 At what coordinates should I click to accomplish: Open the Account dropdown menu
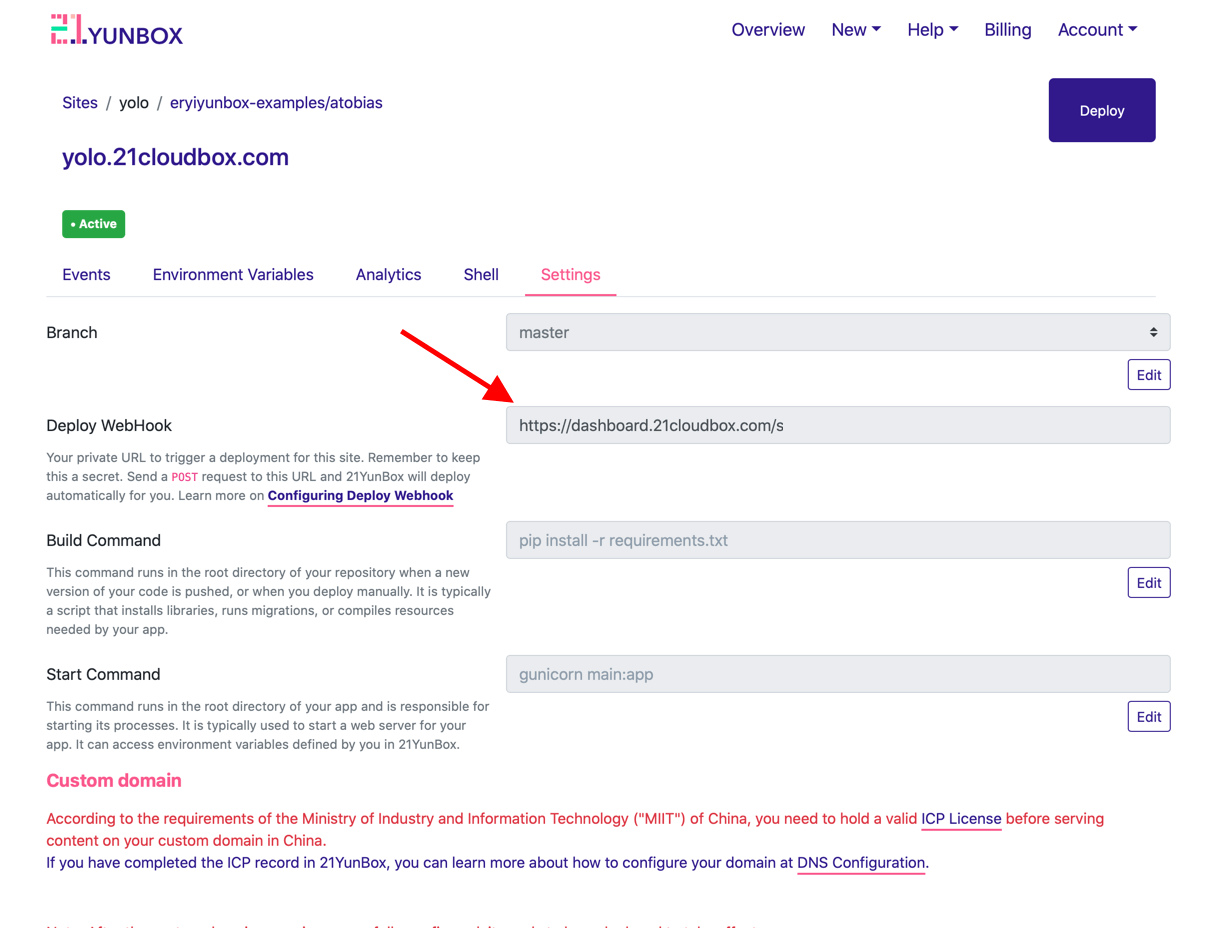[x=1097, y=30]
